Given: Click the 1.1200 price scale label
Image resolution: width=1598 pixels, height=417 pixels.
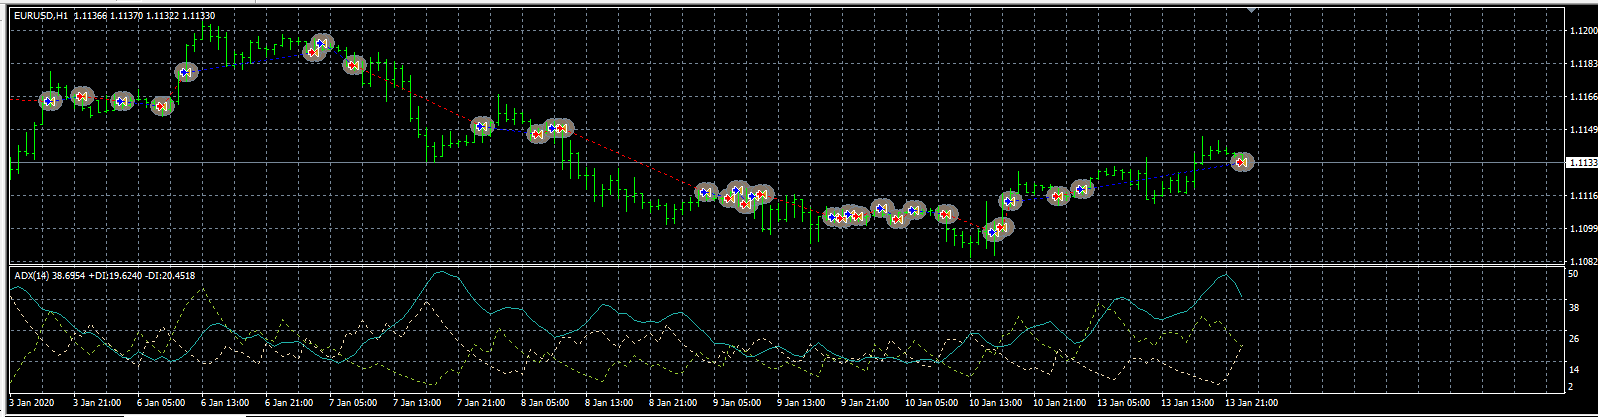Looking at the screenshot, I should 1583,31.
